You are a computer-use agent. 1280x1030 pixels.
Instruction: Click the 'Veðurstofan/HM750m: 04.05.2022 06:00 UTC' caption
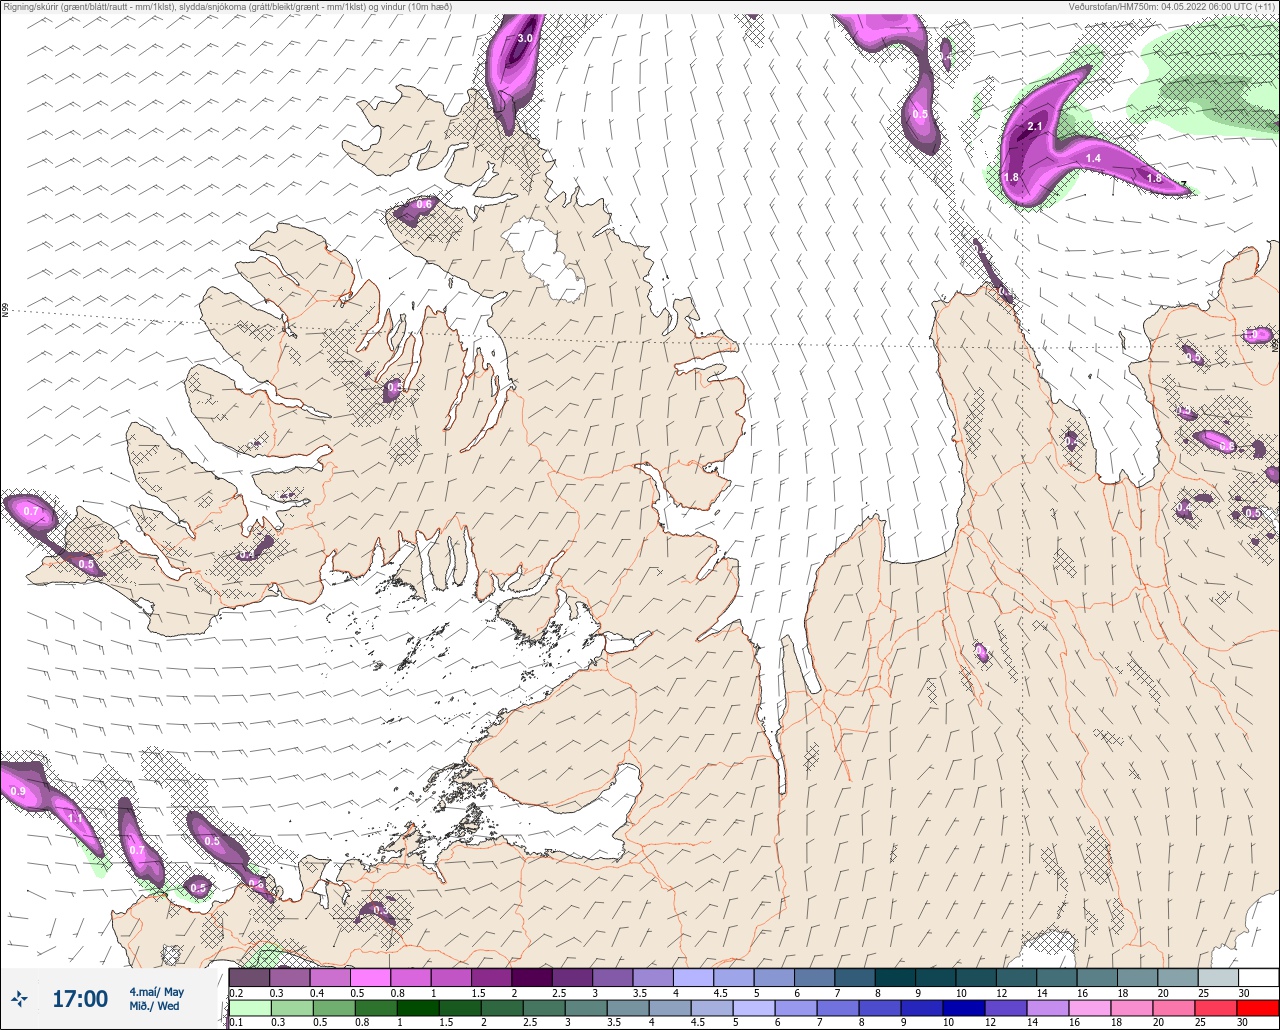click(x=1160, y=6)
